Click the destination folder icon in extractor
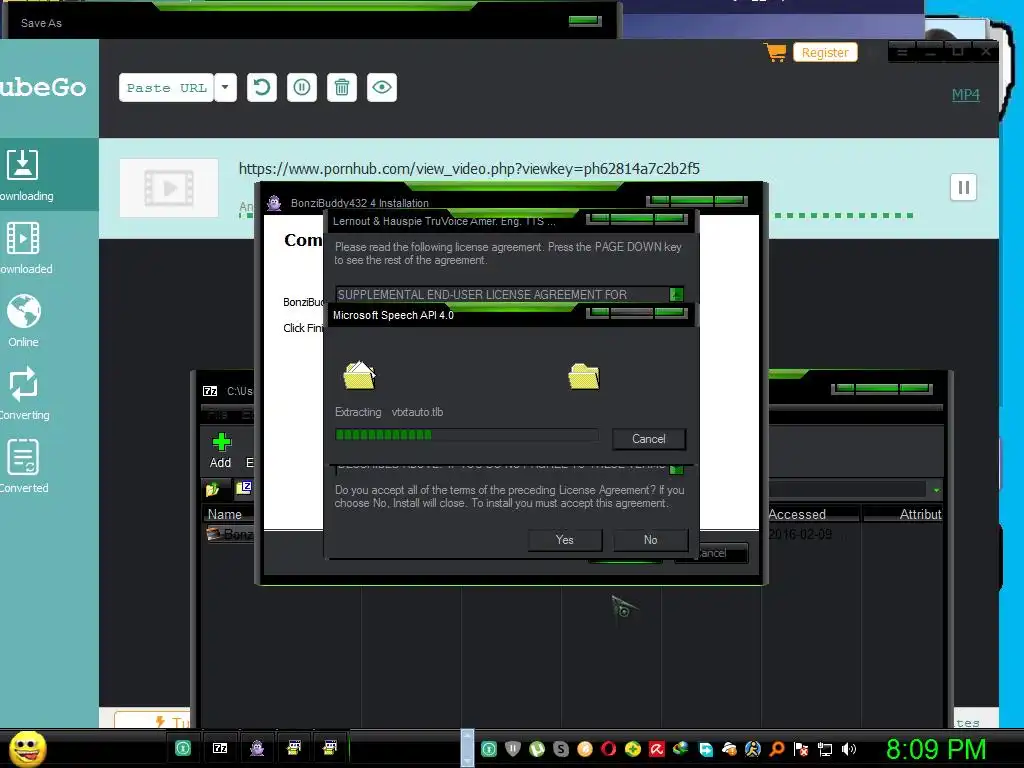The height and width of the screenshot is (768, 1024). [x=584, y=376]
